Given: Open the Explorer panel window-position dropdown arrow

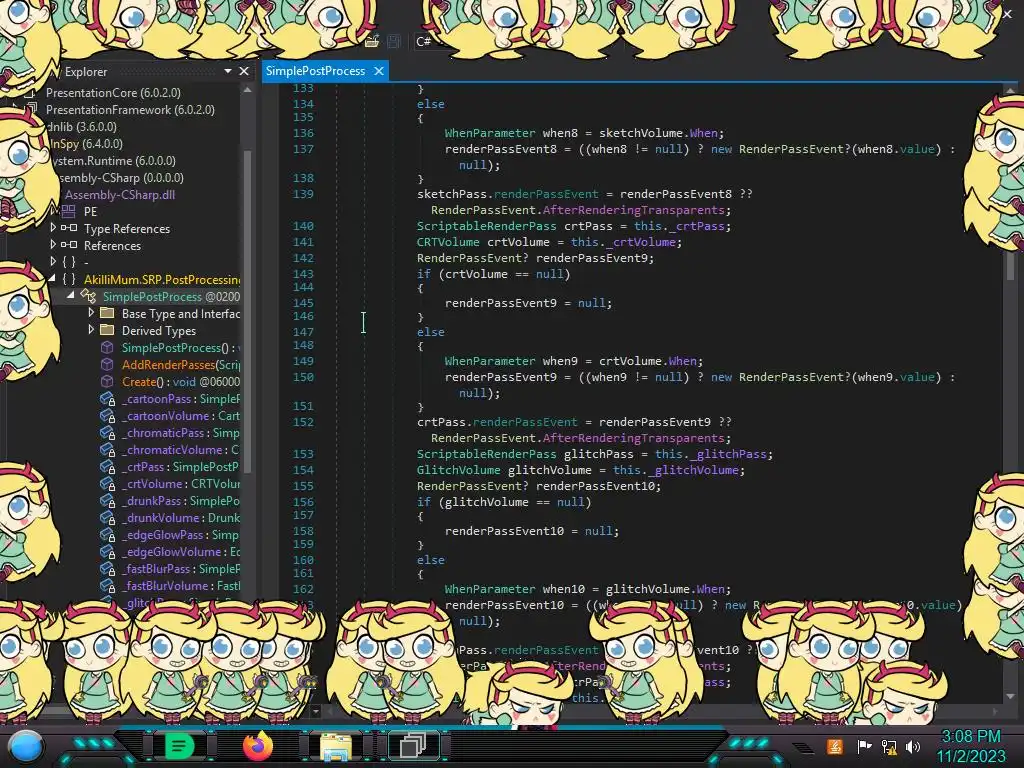Looking at the screenshot, I should pos(228,71).
